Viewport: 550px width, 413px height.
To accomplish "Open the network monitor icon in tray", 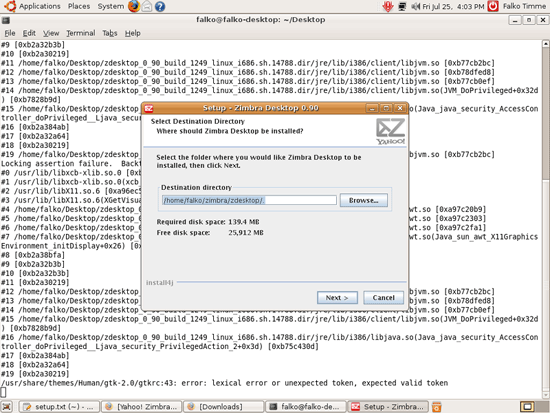I will [402, 6].
